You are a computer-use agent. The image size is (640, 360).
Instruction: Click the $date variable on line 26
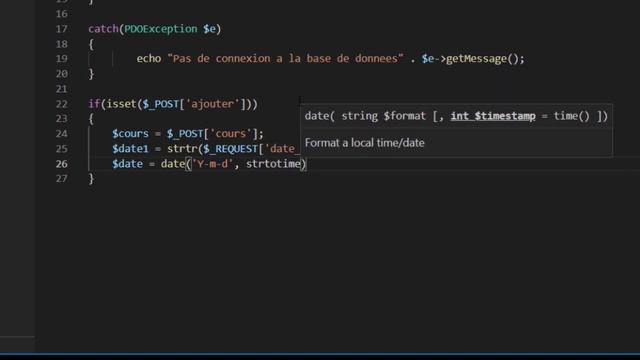(x=127, y=164)
